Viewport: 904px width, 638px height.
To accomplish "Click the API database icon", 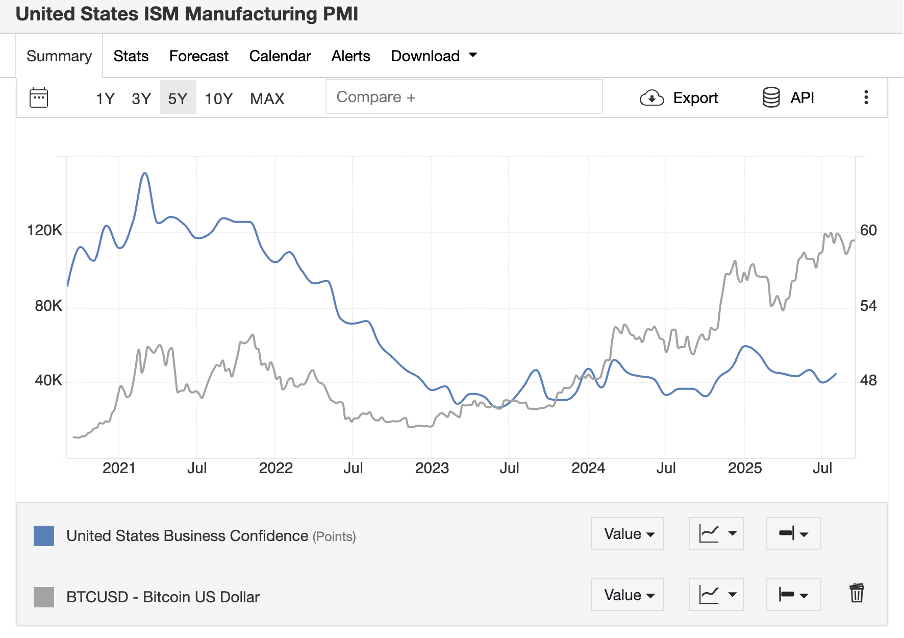I will point(771,97).
